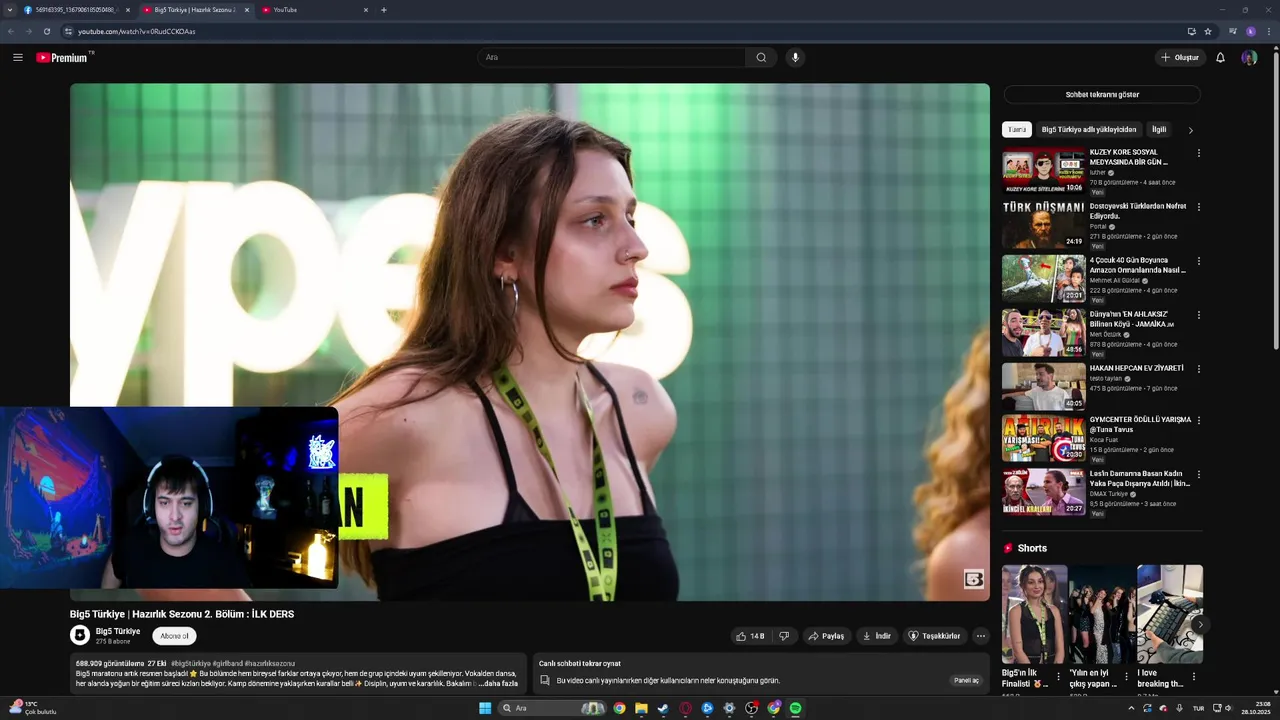The width and height of the screenshot is (1280, 720).
Task: Click the 'Paylaş' share button
Action: (826, 636)
